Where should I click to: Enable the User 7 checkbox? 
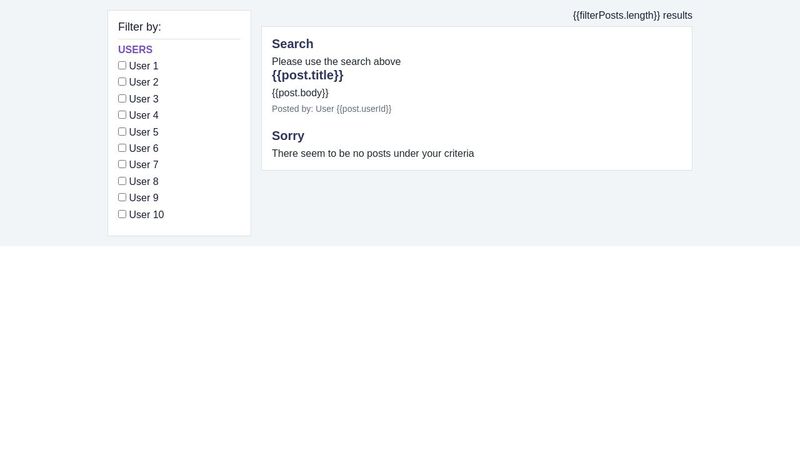(x=122, y=164)
